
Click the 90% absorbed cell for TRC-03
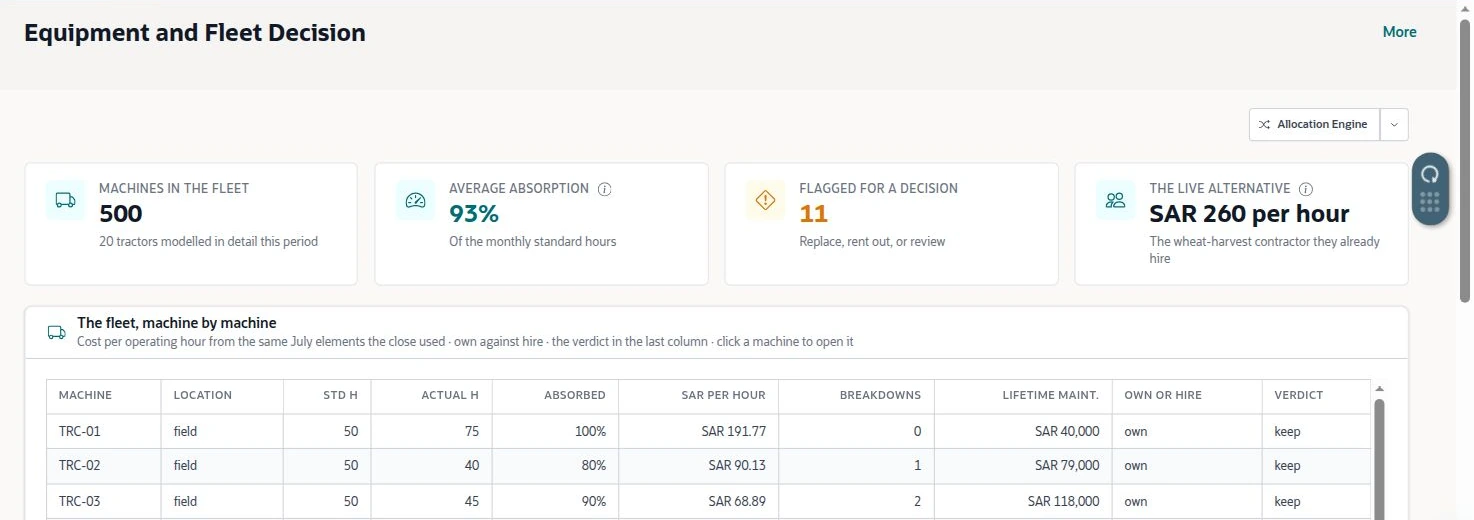pos(555,501)
